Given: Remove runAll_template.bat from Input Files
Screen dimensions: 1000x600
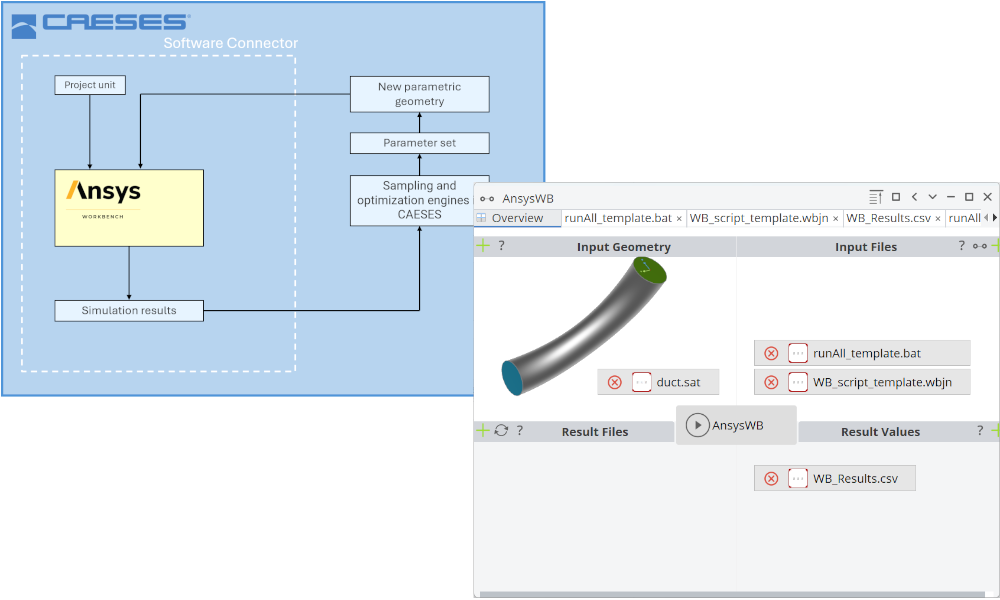Looking at the screenshot, I should click(x=771, y=353).
